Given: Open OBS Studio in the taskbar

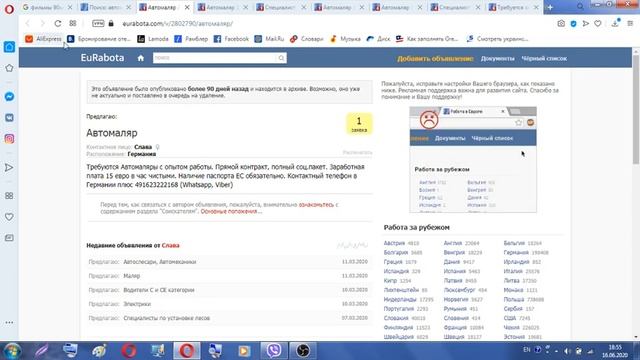Looking at the screenshot, I should (x=303, y=351).
